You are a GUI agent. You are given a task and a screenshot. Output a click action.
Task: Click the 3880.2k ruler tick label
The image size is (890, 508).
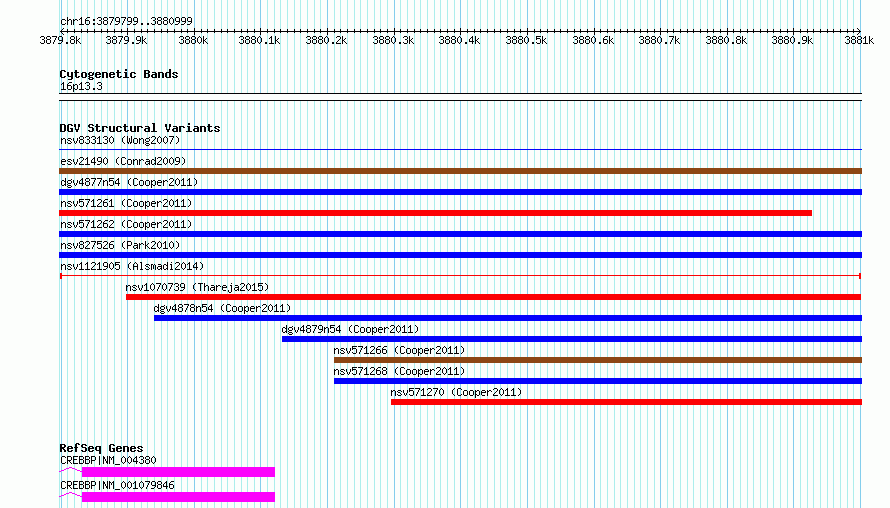(x=326, y=40)
